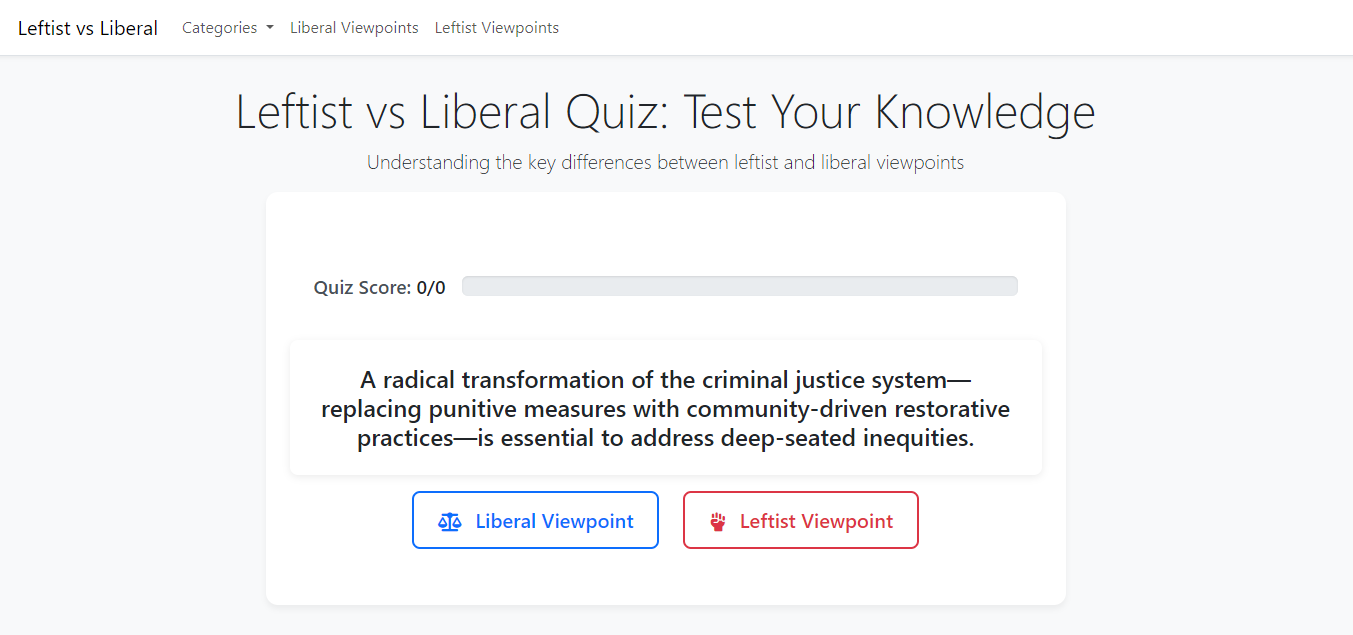Select the 0/0 score value

(431, 288)
